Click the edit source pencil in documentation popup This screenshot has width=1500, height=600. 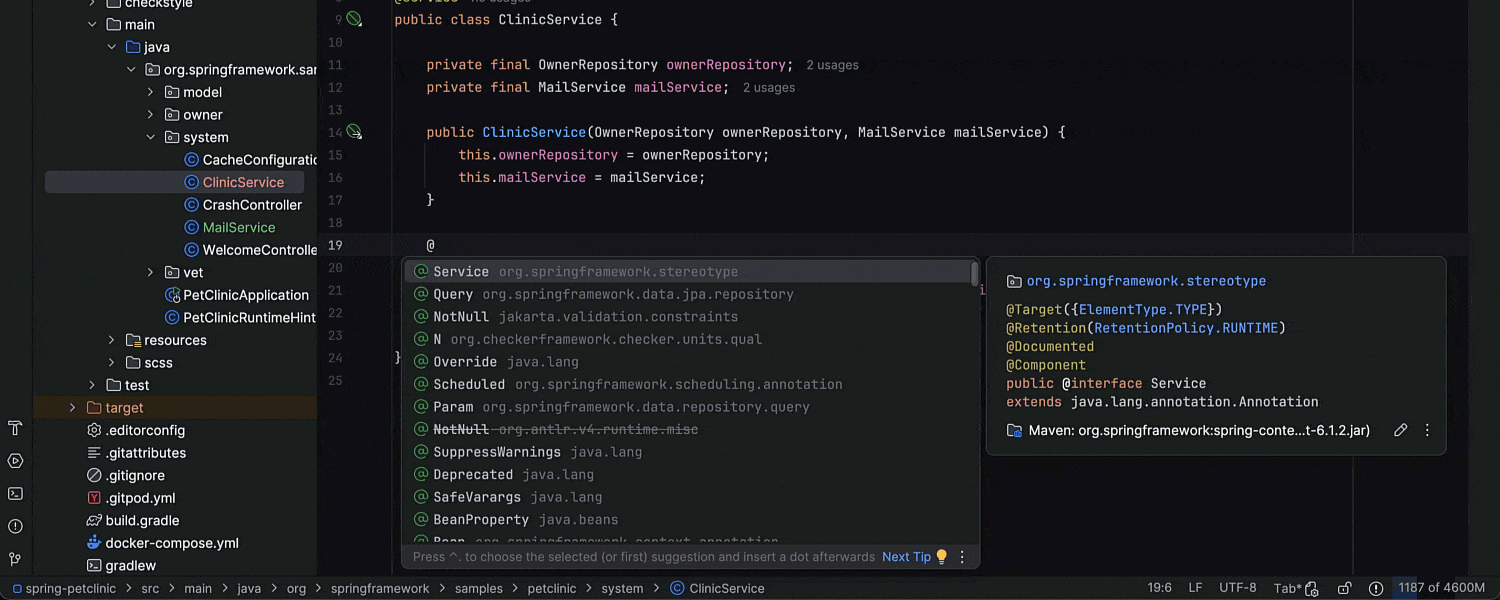tap(1400, 430)
